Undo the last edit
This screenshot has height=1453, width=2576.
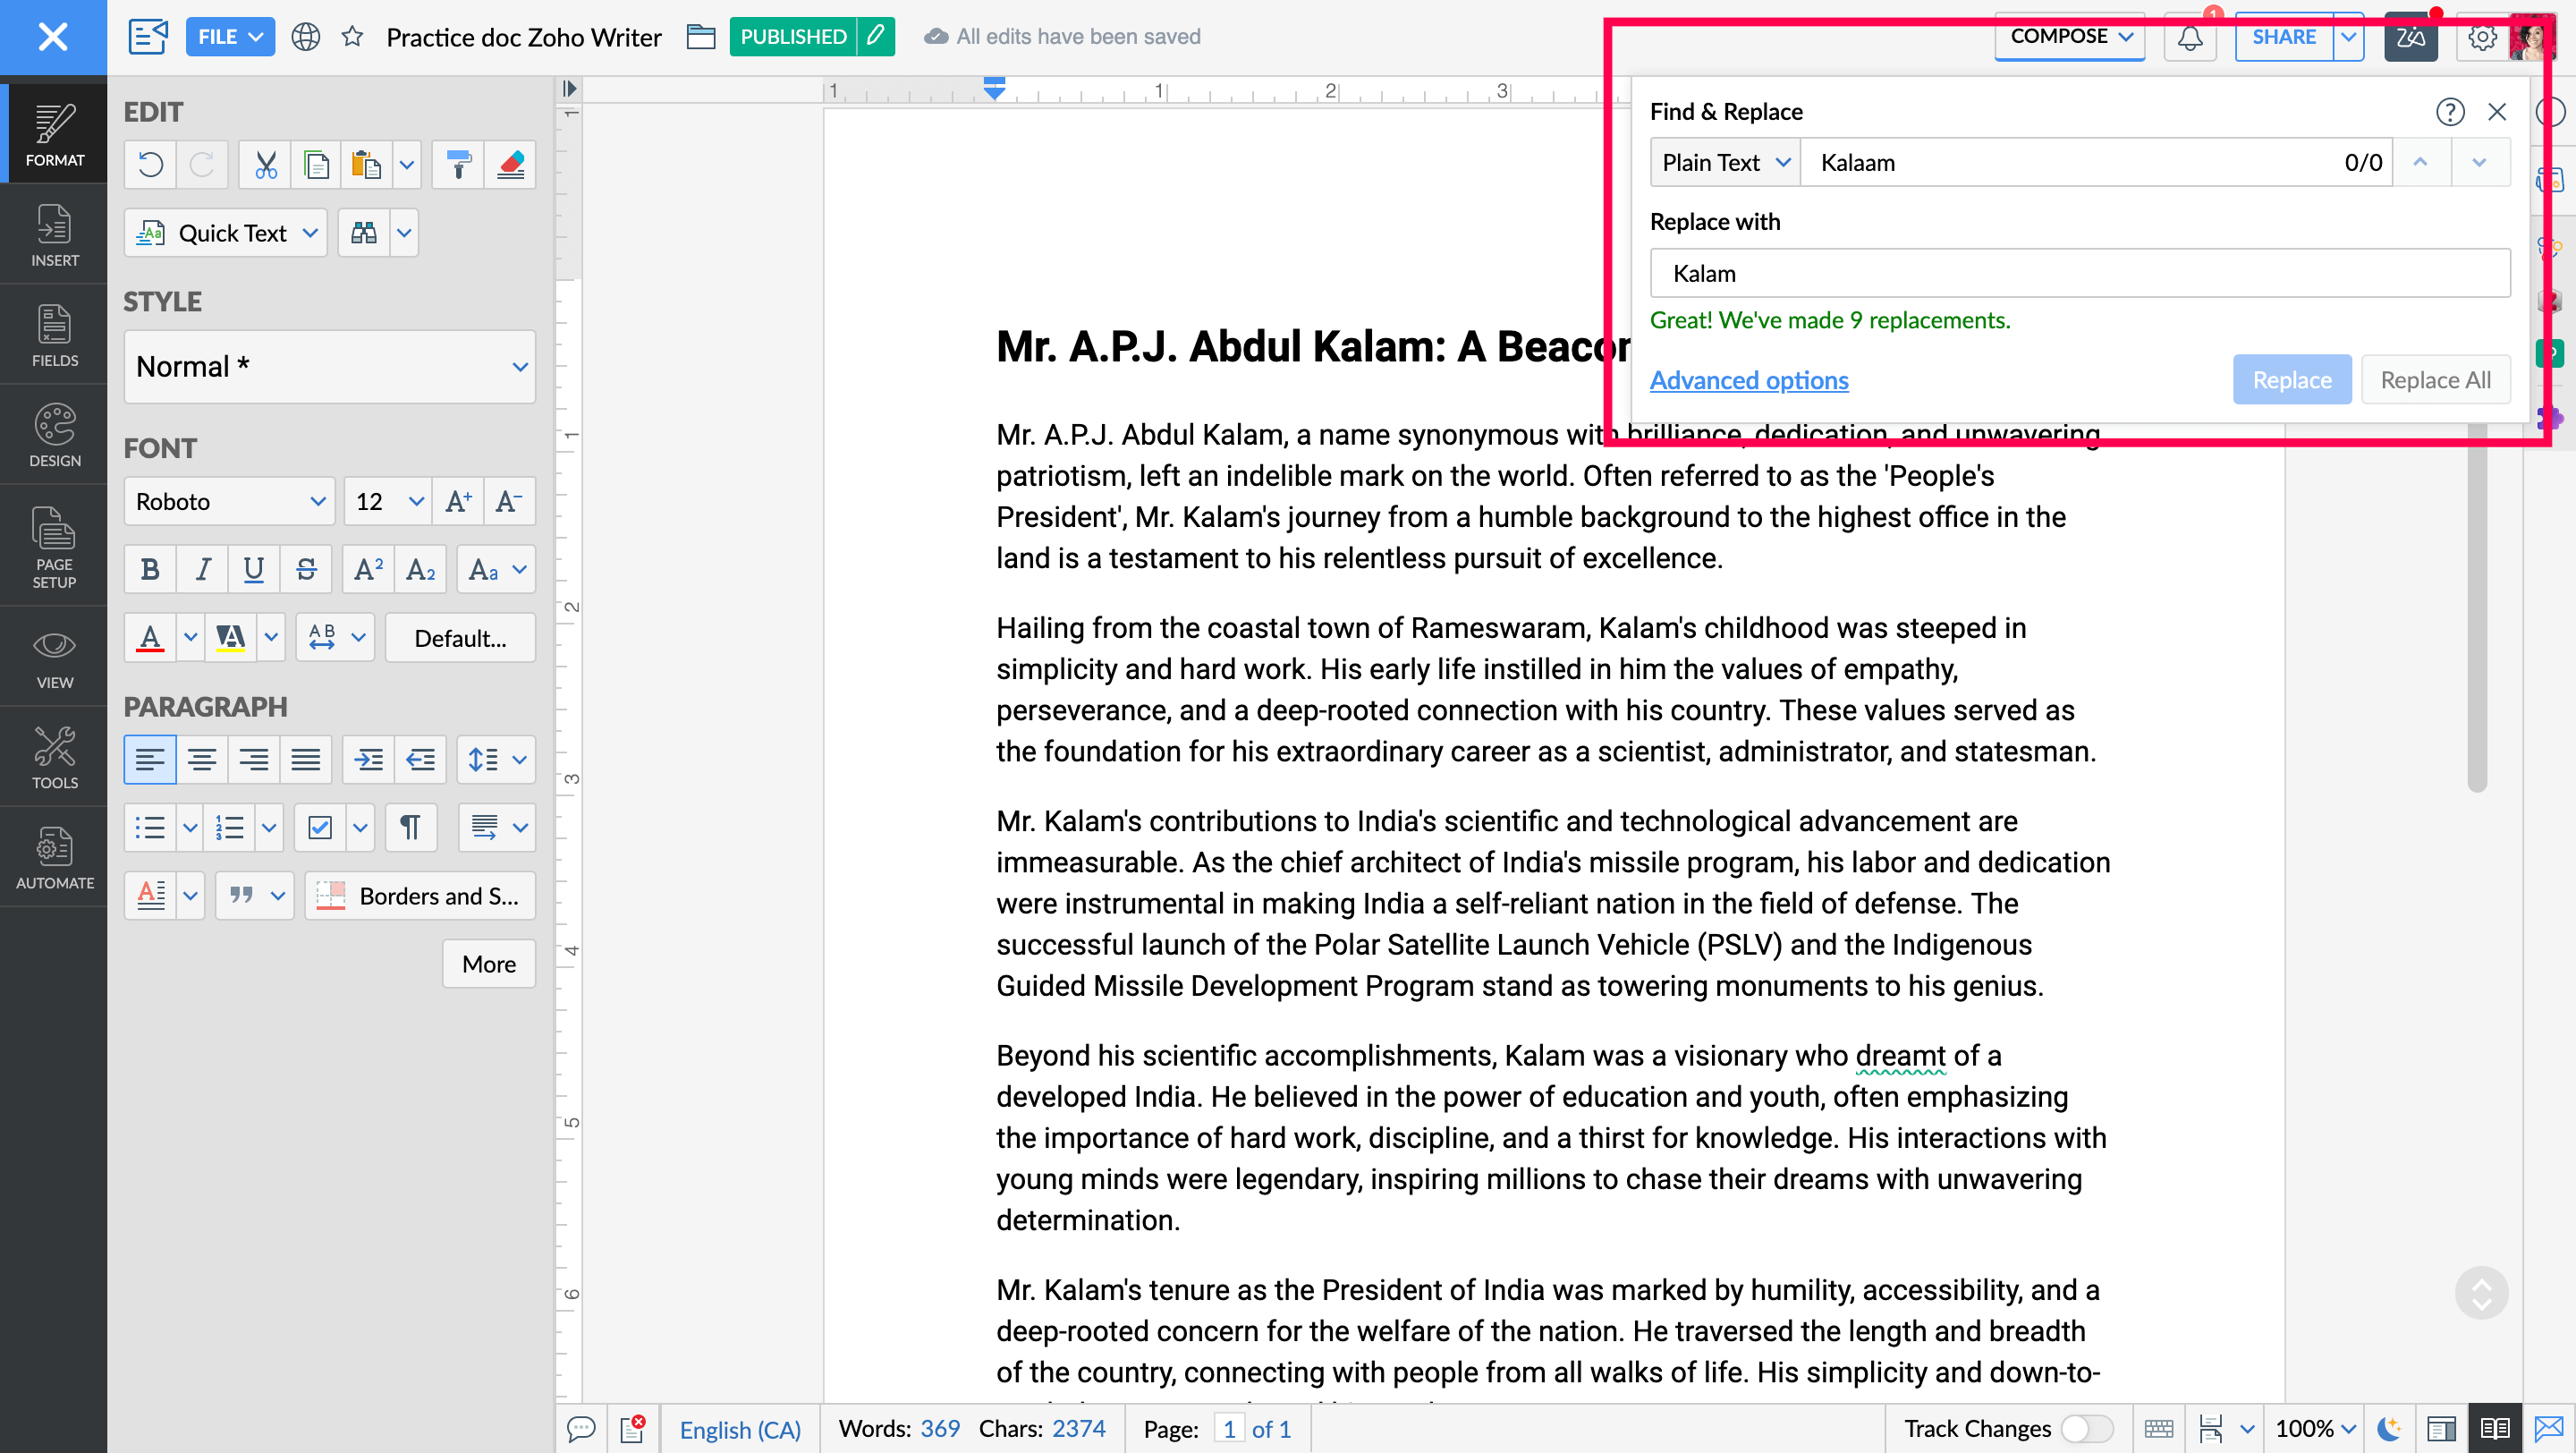point(149,165)
